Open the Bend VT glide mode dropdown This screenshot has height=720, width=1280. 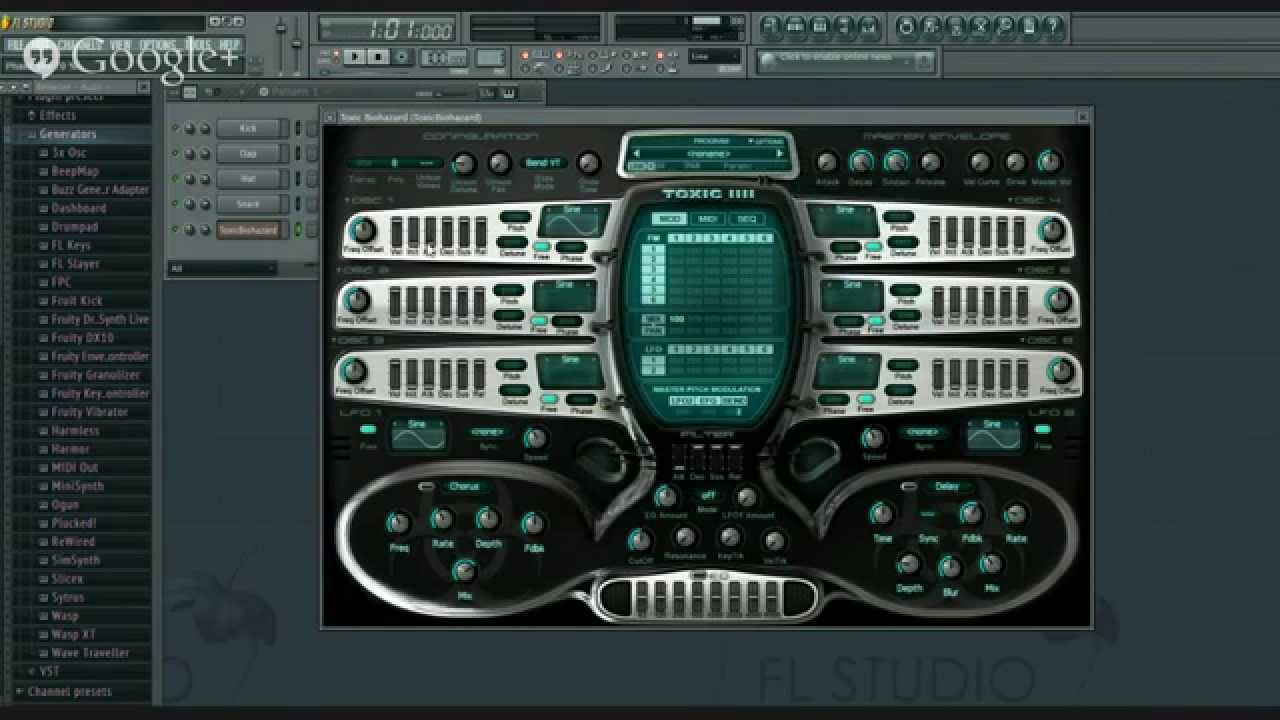point(543,162)
